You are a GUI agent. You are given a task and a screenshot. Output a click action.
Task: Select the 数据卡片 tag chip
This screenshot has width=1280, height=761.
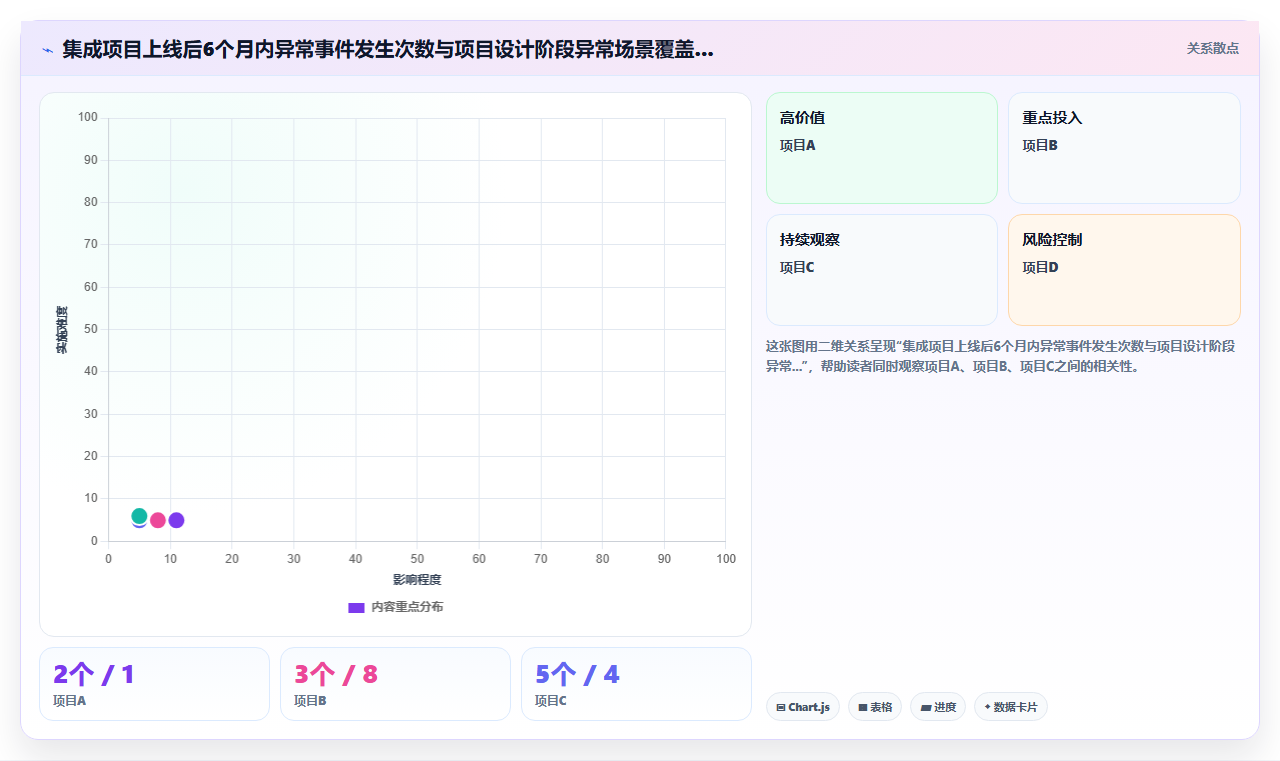(1011, 707)
